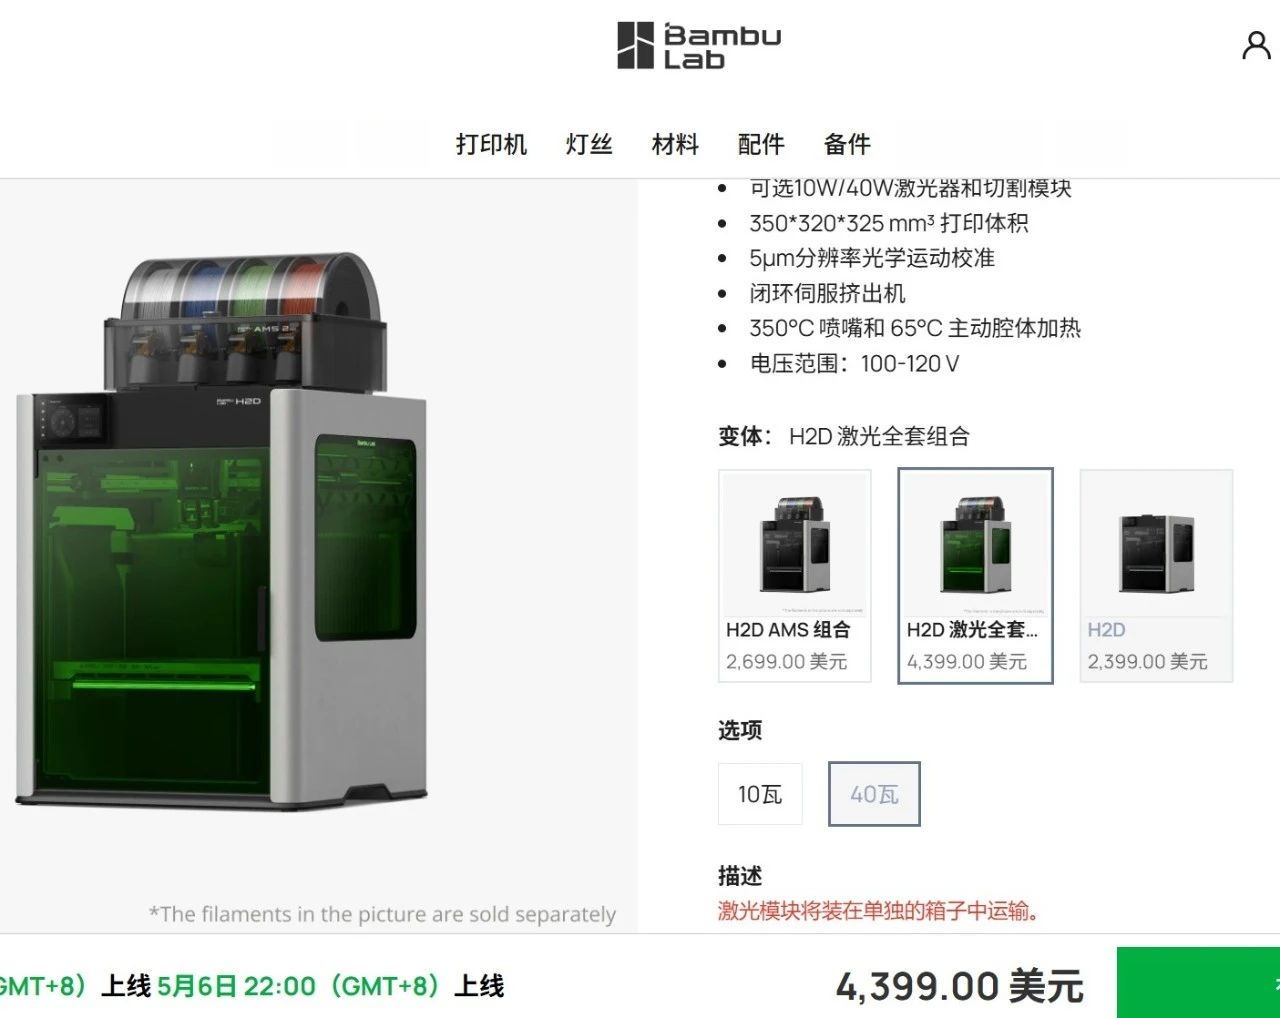Open the 打印机 menu

491,144
